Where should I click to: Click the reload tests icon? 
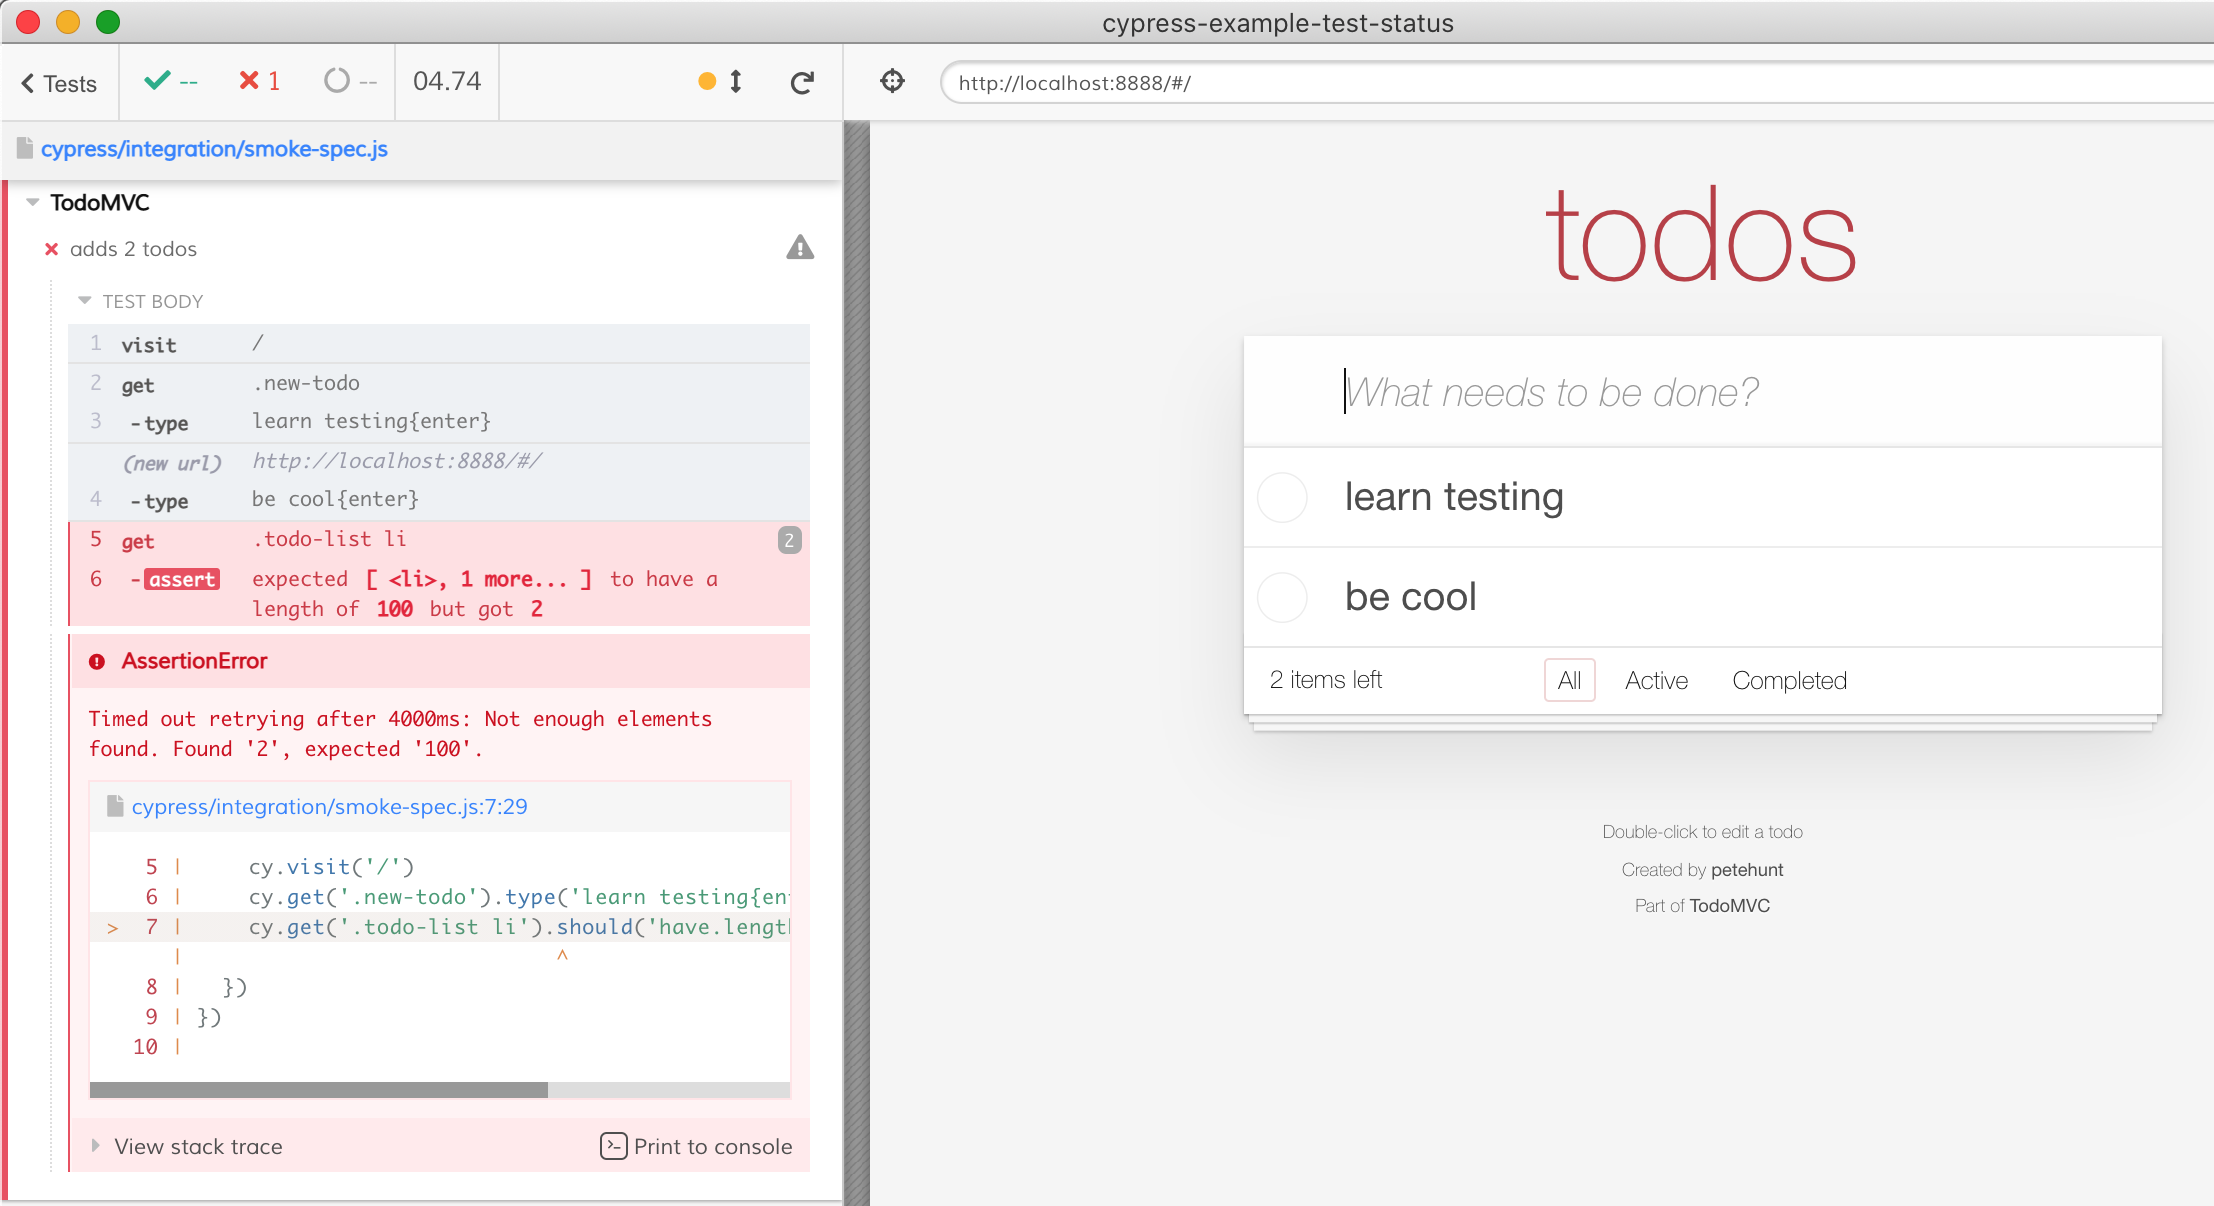tap(801, 82)
